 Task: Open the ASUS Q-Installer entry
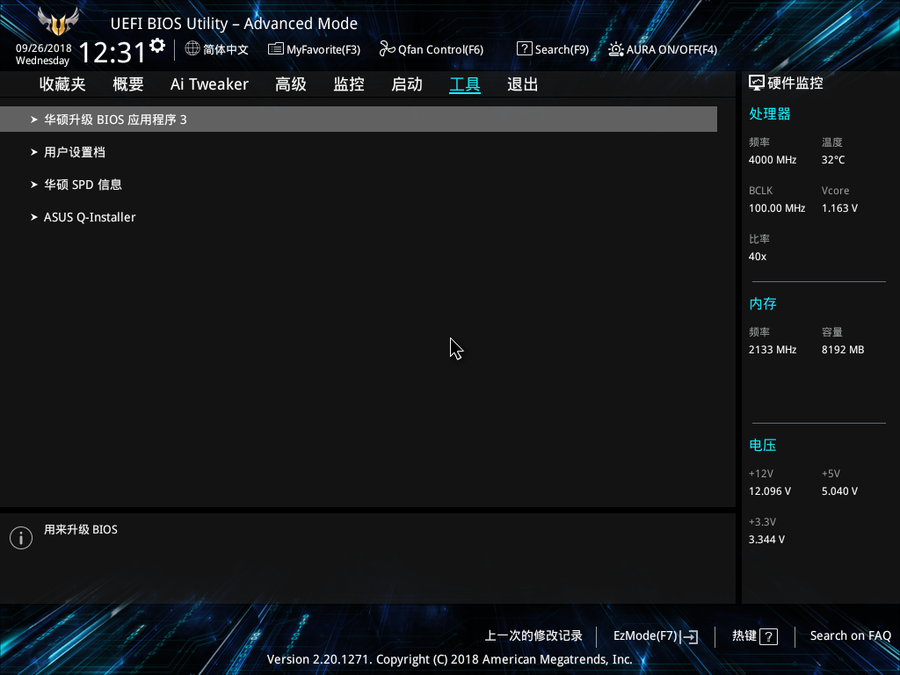point(89,217)
